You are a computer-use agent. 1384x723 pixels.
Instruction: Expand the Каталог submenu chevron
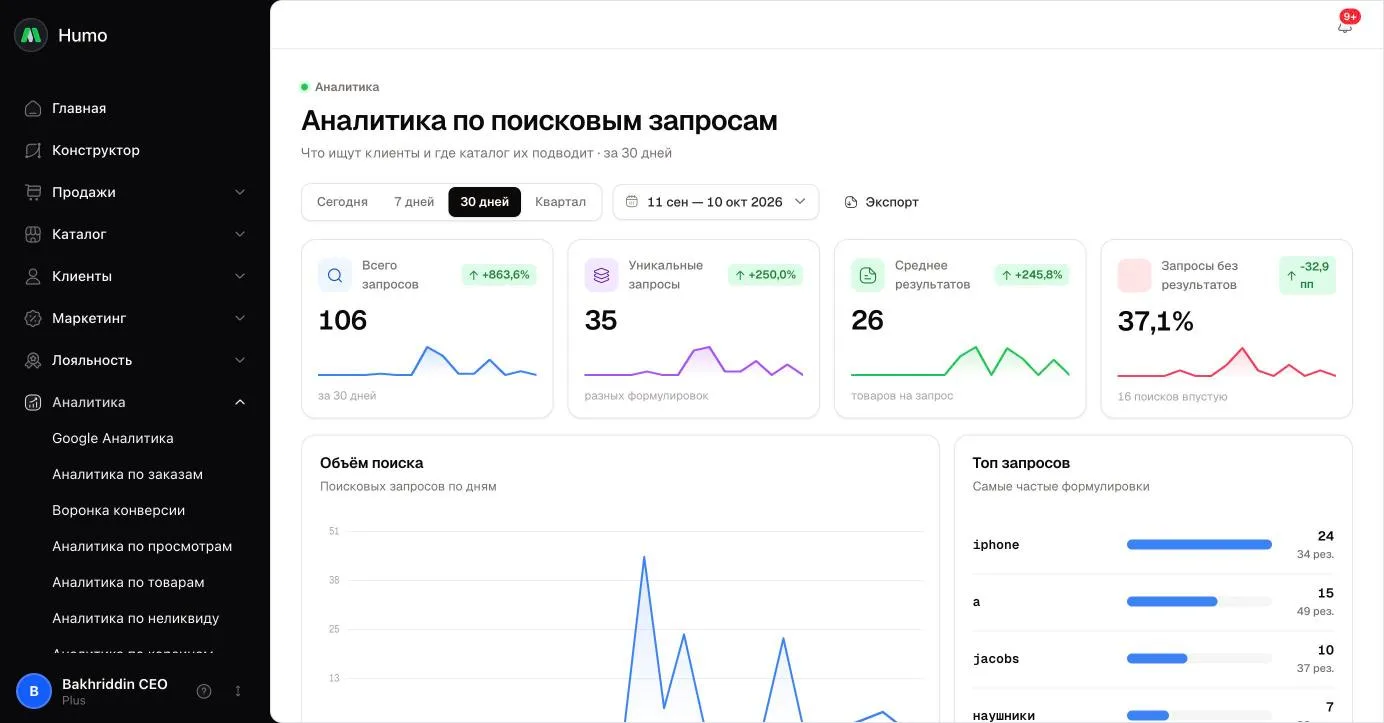pos(240,234)
